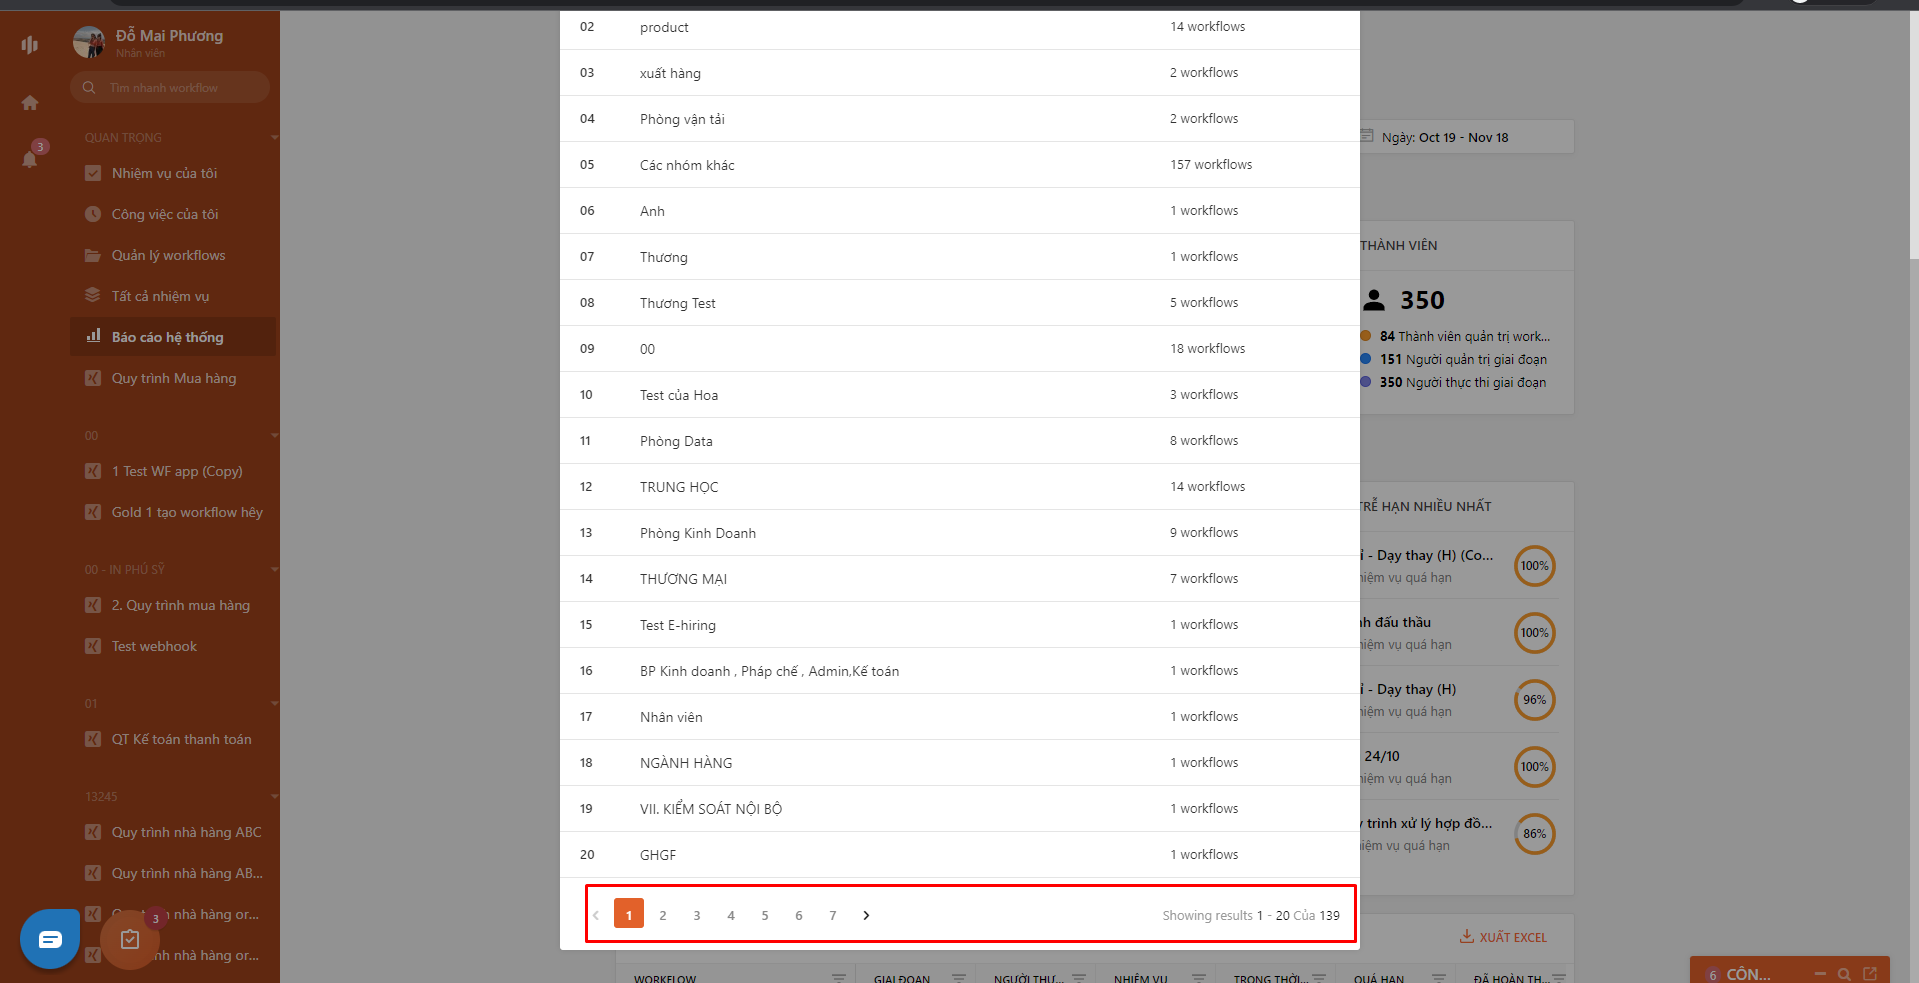This screenshot has height=983, width=1919.
Task: Open 'Quản lý workflows' in sidebar
Action: (x=172, y=255)
